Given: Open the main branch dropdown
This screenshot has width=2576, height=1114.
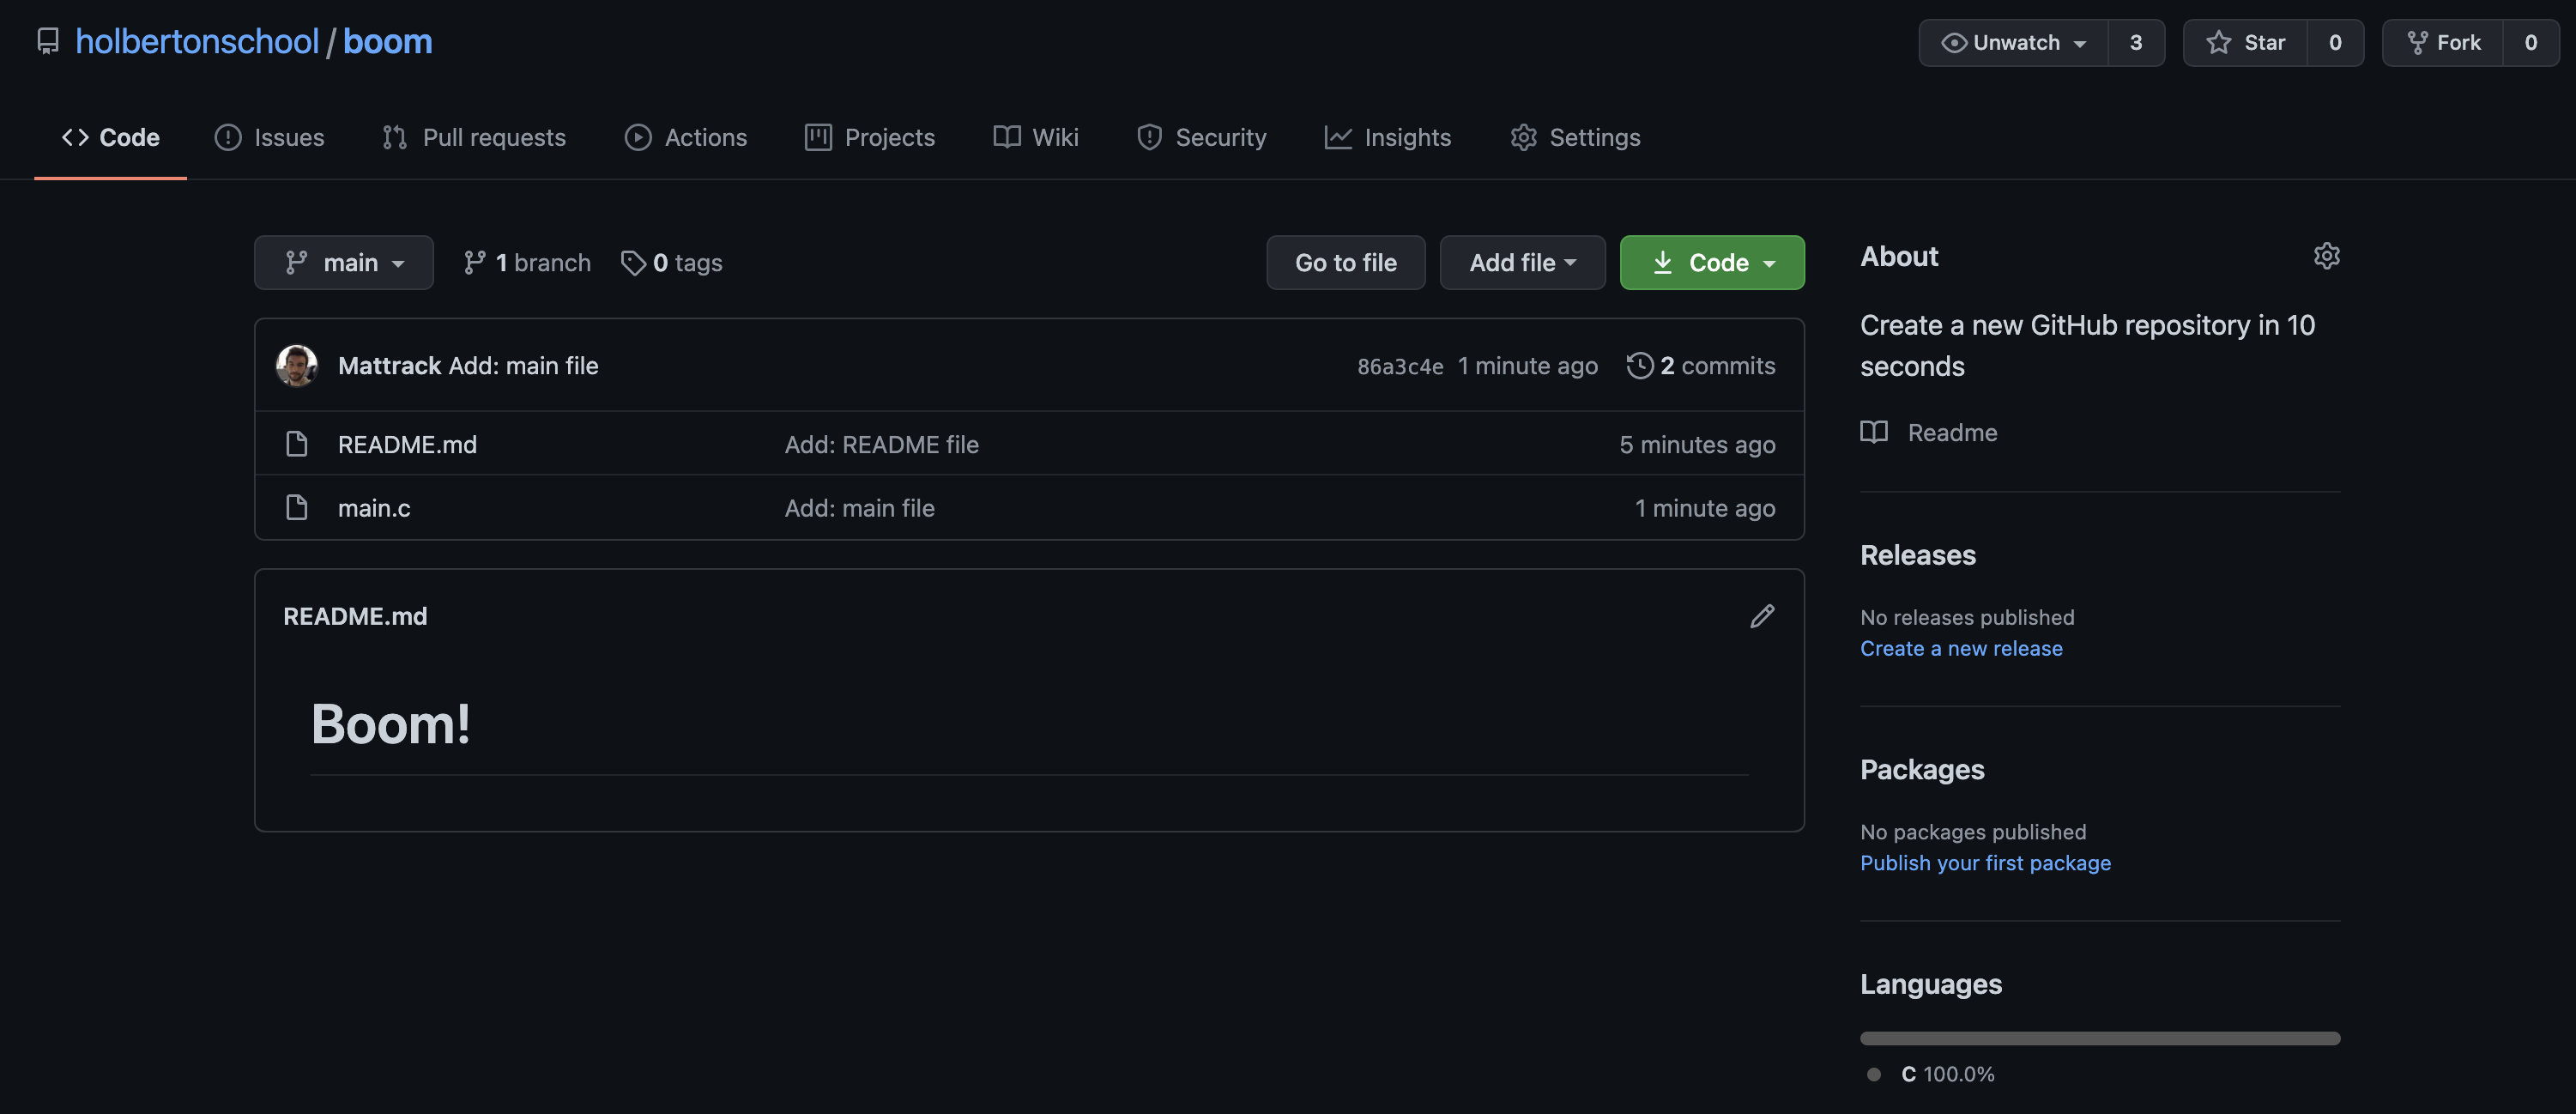Looking at the screenshot, I should click(x=344, y=263).
